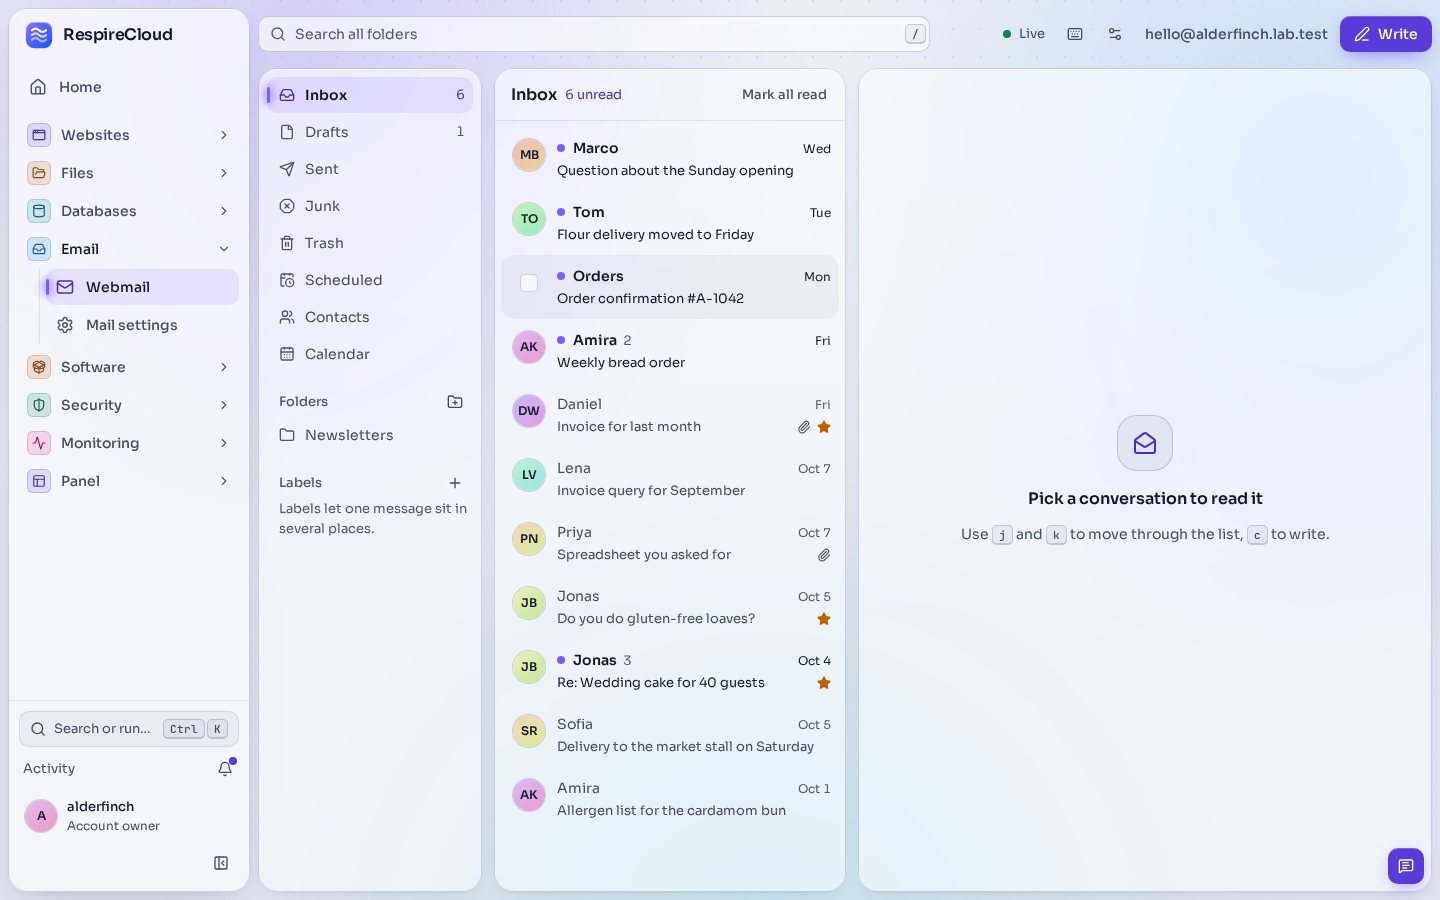Image resolution: width=1440 pixels, height=900 pixels.
Task: Click the Junk folder icon
Action: point(287,206)
